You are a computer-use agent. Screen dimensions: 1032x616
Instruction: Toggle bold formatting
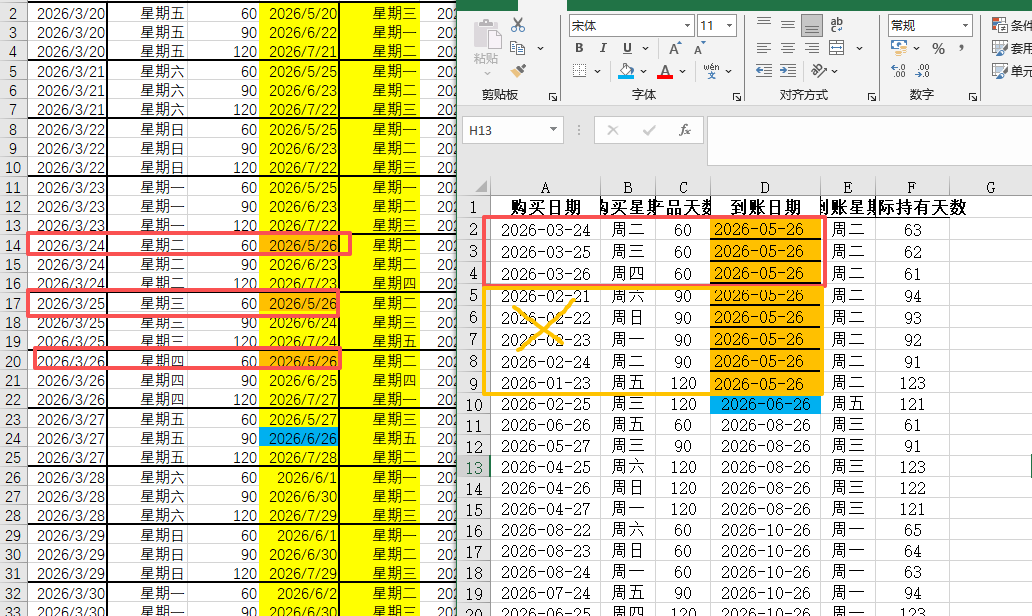tap(580, 47)
